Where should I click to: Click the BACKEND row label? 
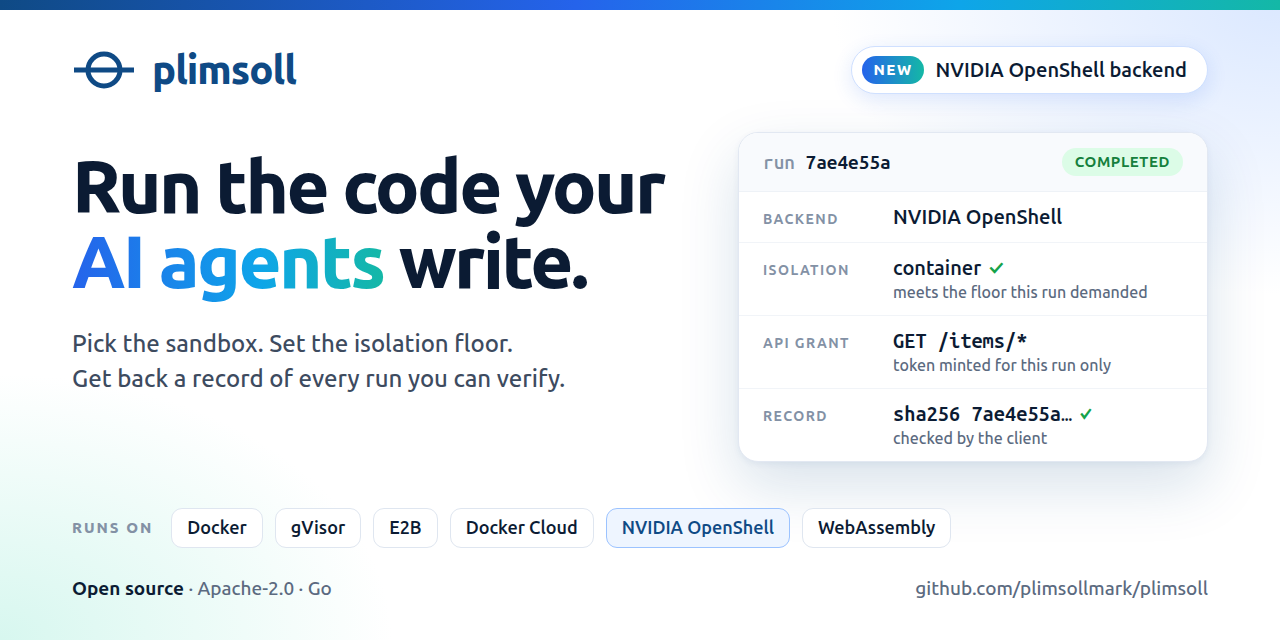point(801,219)
